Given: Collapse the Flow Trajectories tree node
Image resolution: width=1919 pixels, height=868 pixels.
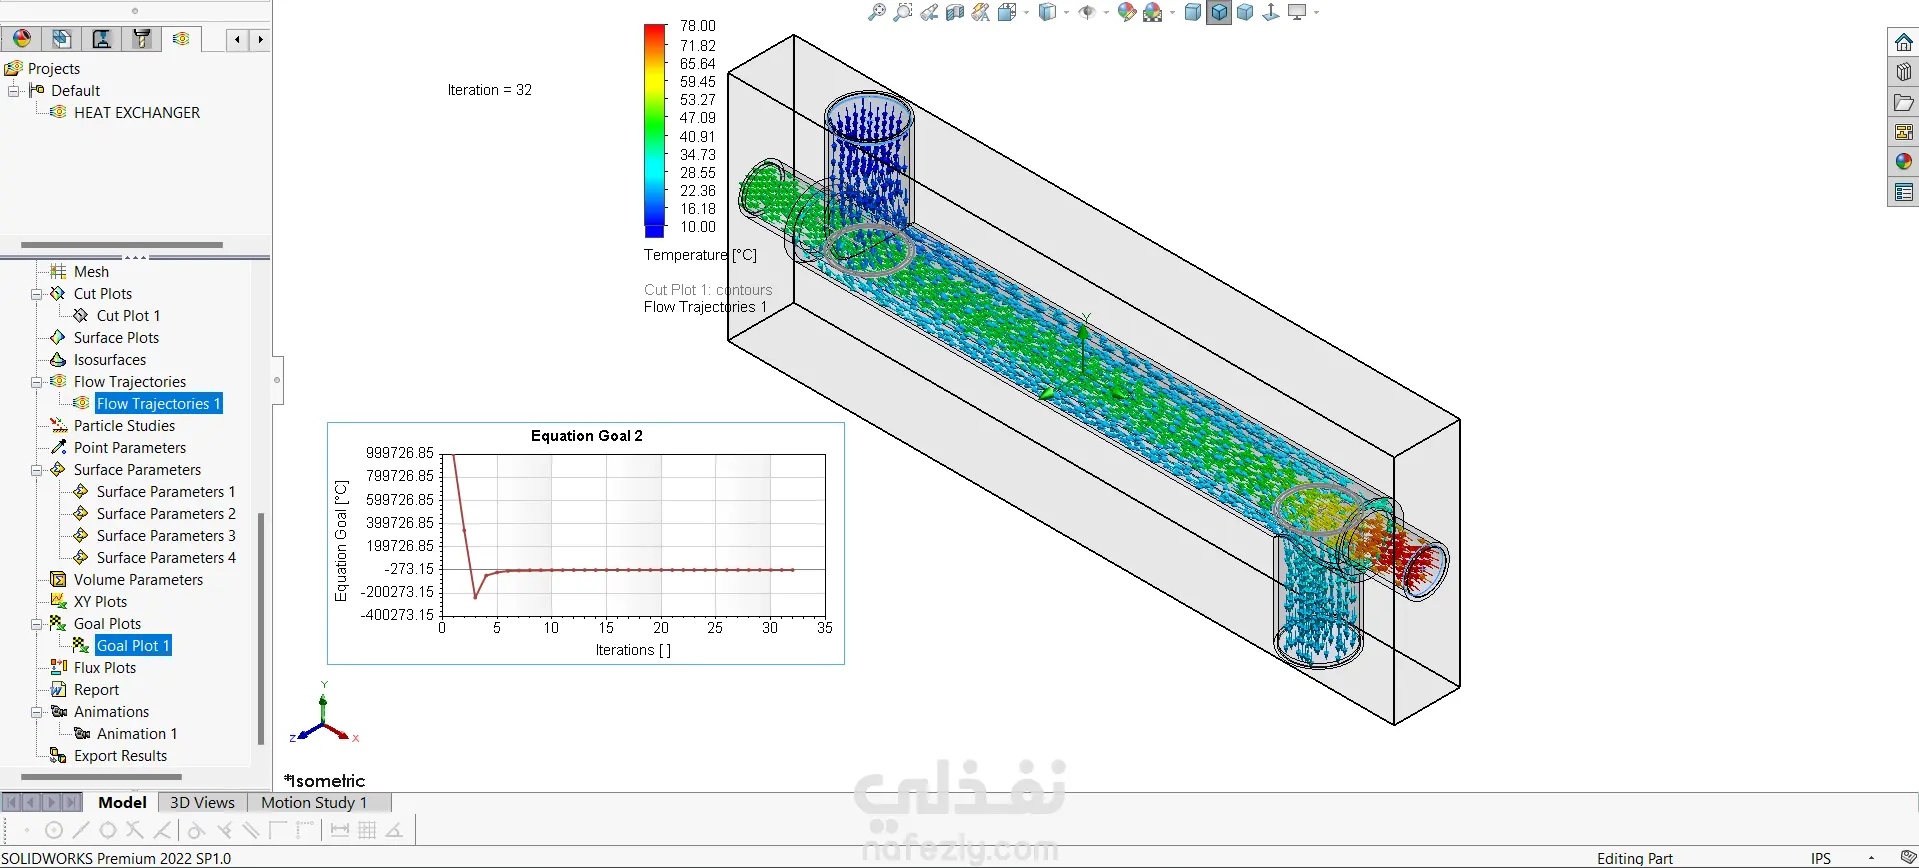Looking at the screenshot, I should click(36, 382).
